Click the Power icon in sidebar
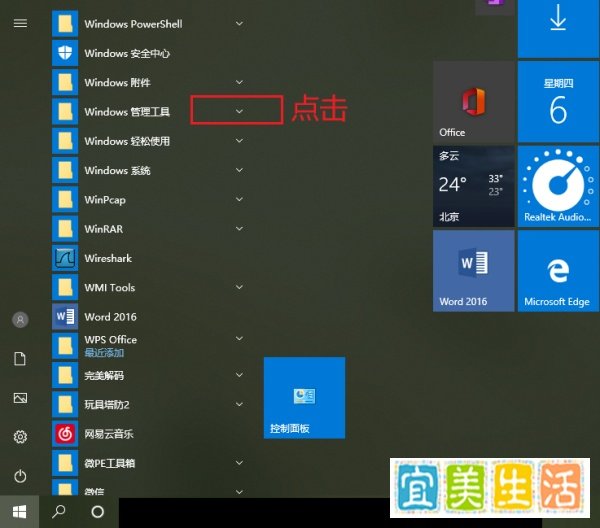 (20, 476)
